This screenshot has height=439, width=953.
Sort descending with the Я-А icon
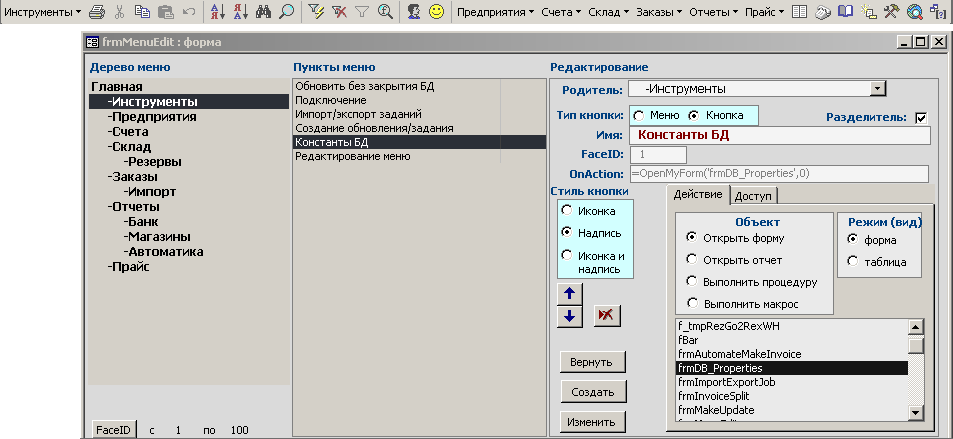[241, 12]
